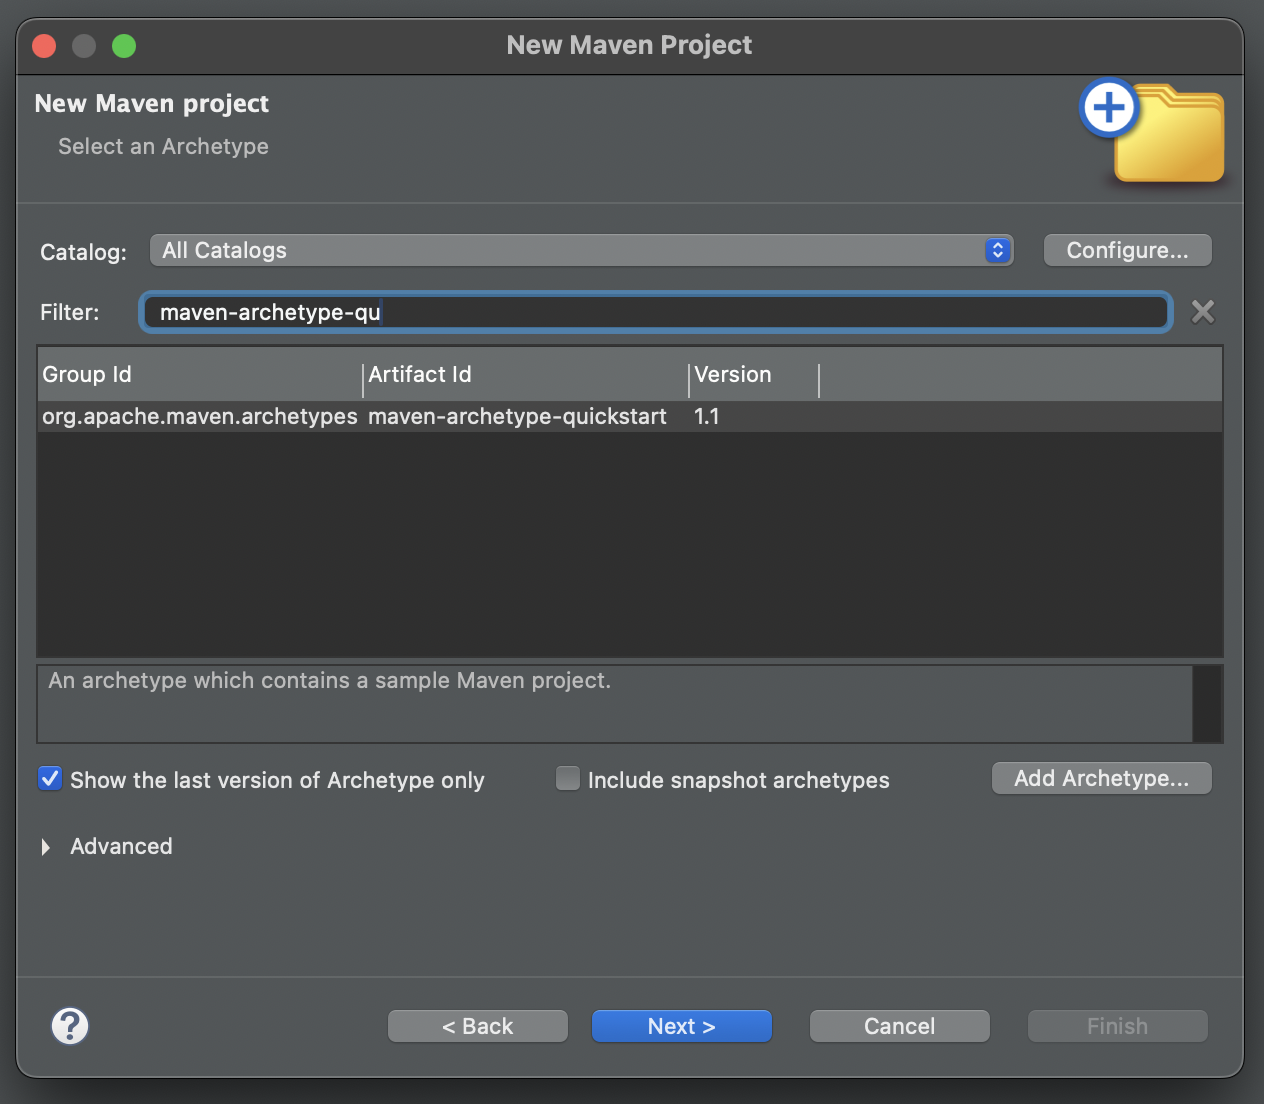Screen dimensions: 1264x1104
Task: Click the Add Archetype... button
Action: coord(1101,778)
